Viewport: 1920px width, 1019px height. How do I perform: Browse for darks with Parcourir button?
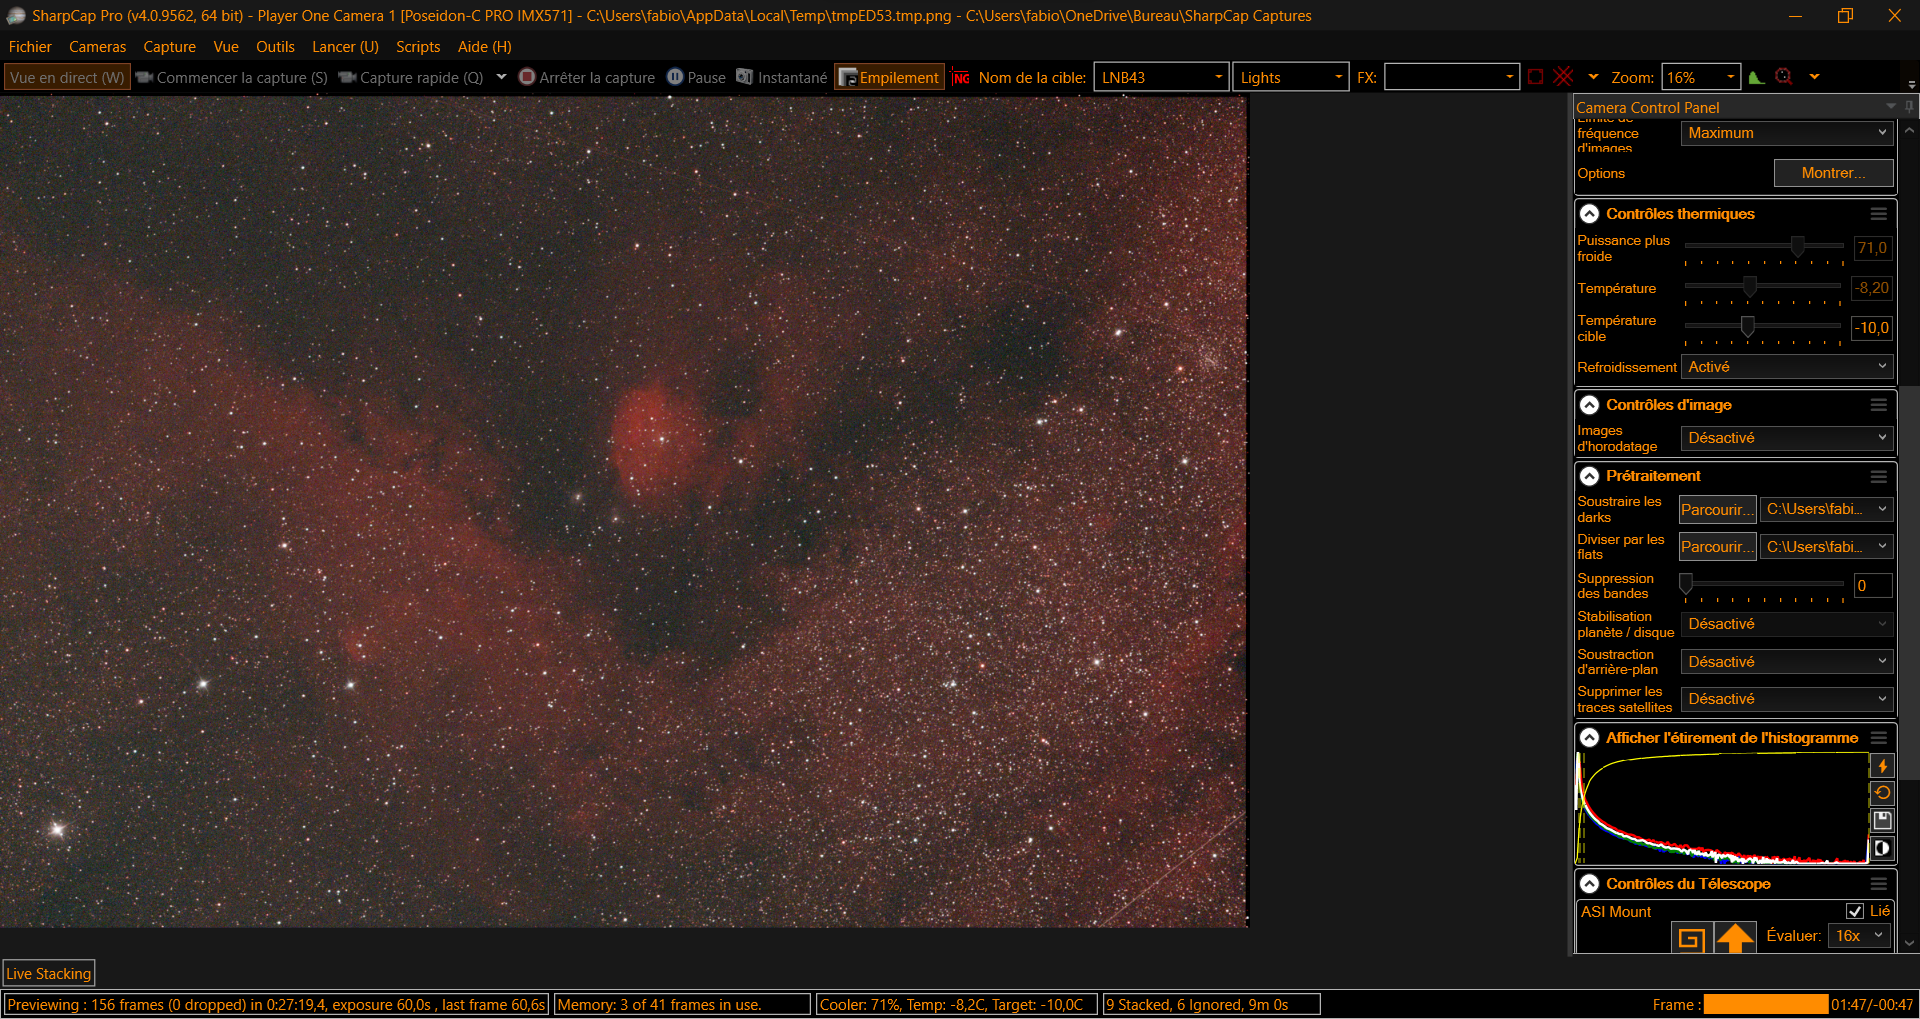tap(1717, 510)
